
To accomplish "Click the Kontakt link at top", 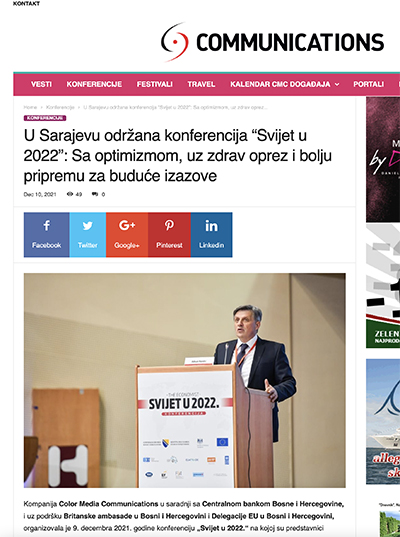I will [x=26, y=3].
